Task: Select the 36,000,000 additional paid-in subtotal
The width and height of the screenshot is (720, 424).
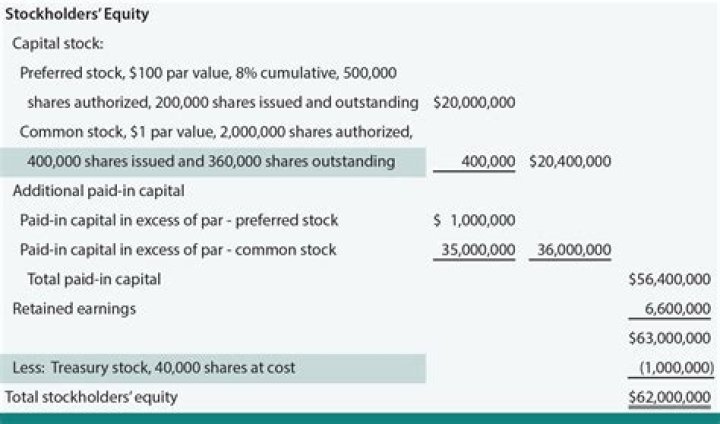Action: pos(571,249)
